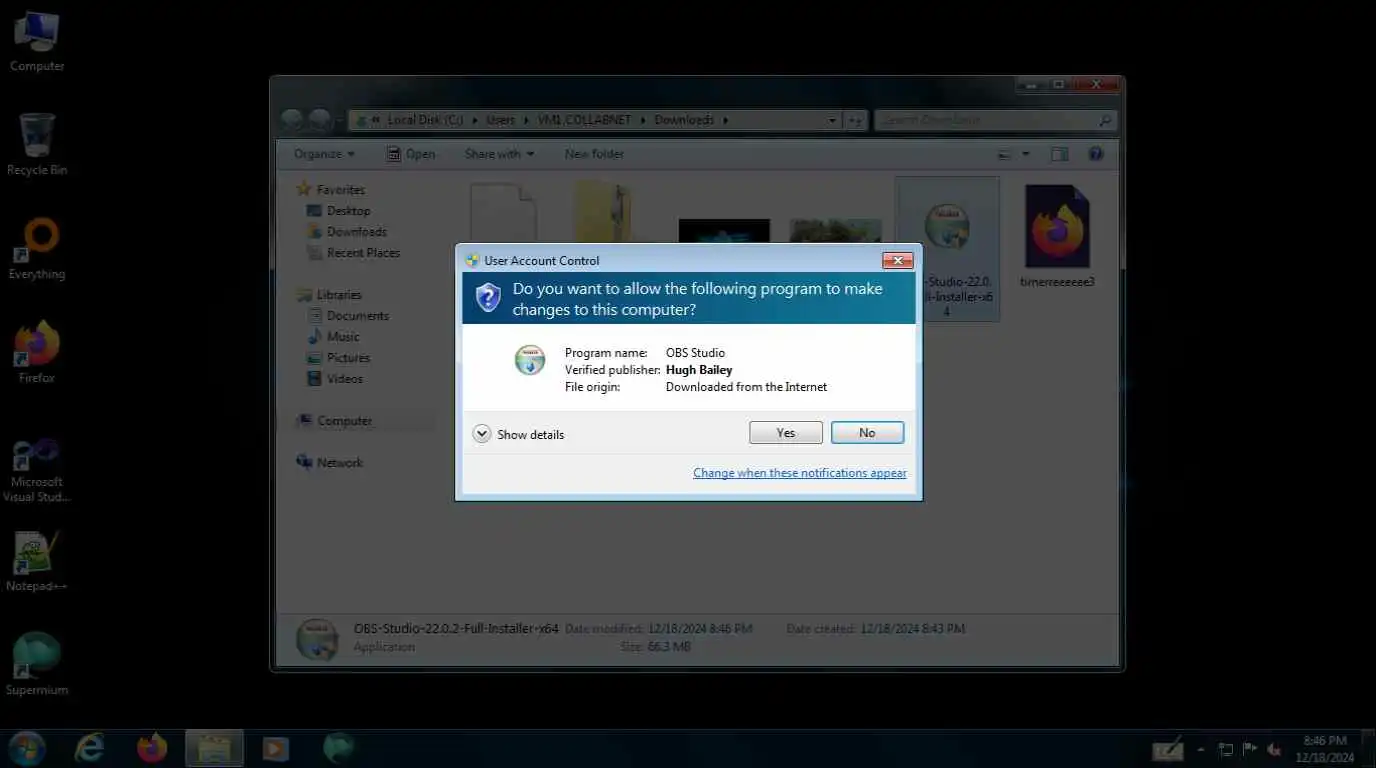Open Organize menu in Explorer window
This screenshot has height=768, width=1376.
tap(324, 154)
